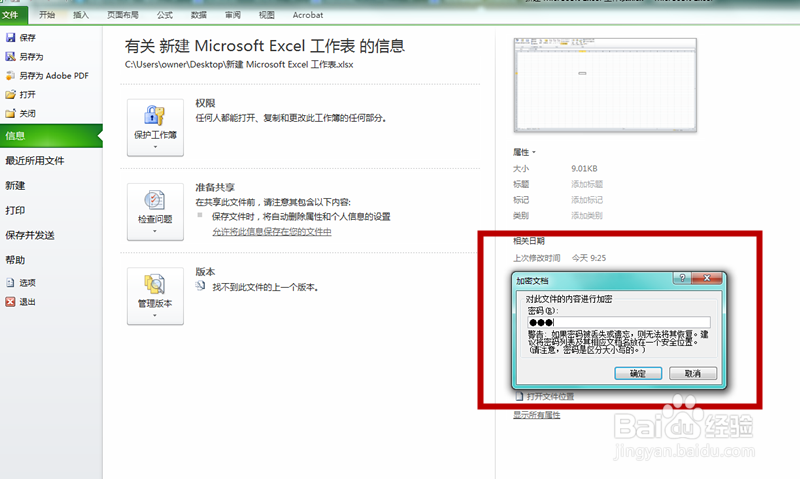Image resolution: width=800 pixels, height=479 pixels.
Task: Click the Manage Versions icon
Action: coord(155,284)
